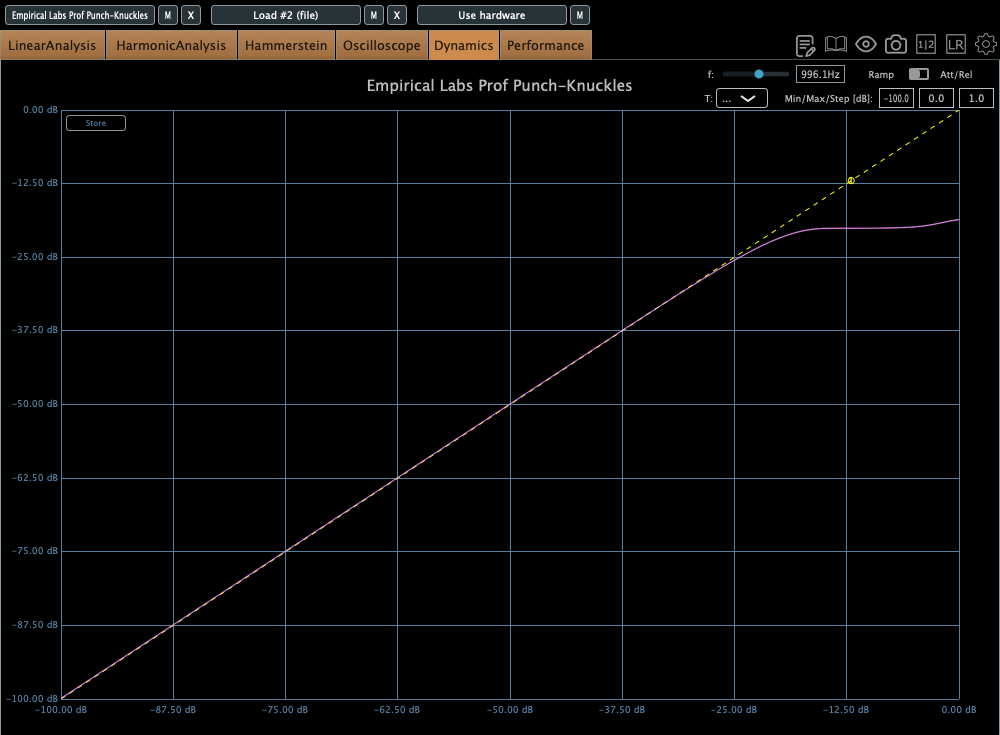Click X next to Load #2 (file)

click(x=397, y=15)
